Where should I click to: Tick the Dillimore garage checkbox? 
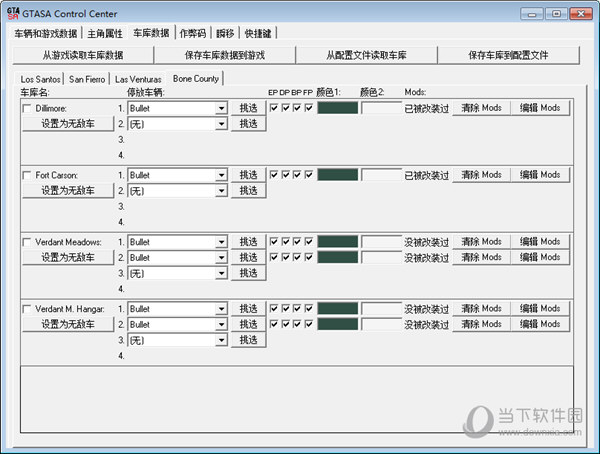point(27,108)
